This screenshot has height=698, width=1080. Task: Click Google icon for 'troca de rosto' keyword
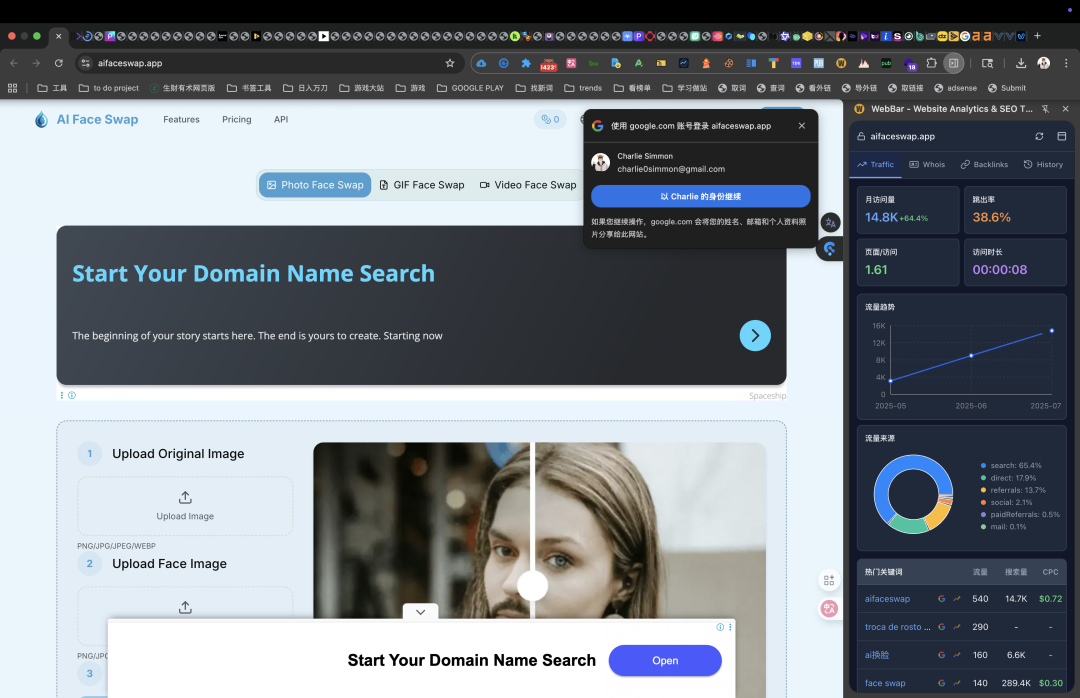942,627
